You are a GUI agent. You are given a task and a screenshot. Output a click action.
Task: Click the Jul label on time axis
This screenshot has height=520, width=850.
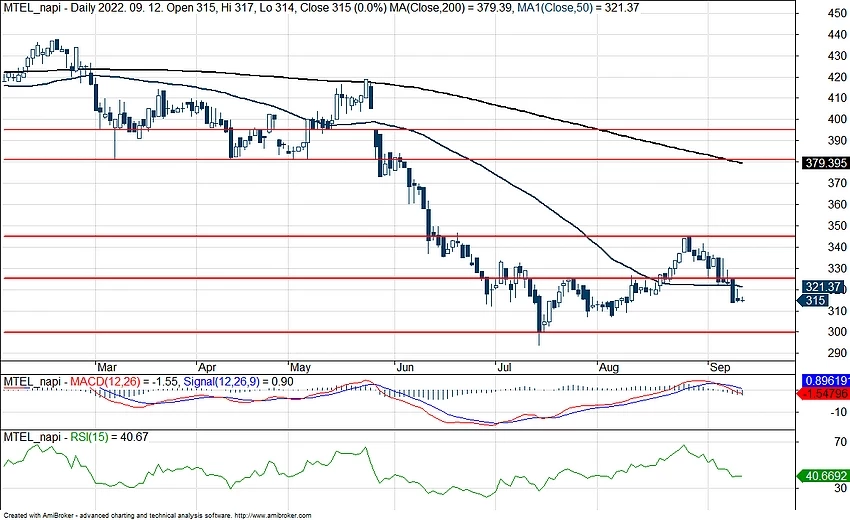(x=505, y=368)
